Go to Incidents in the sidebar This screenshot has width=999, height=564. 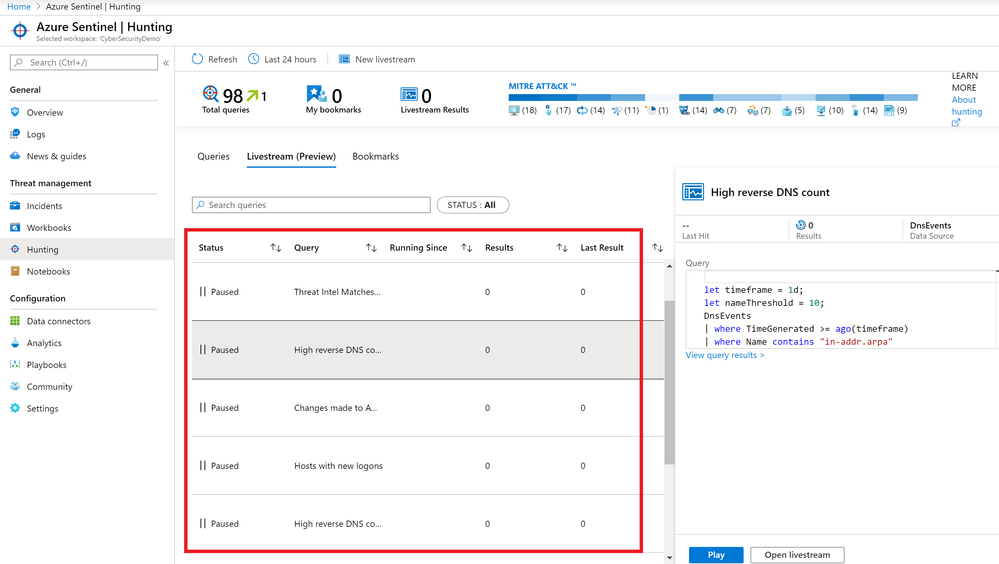pyautogui.click(x=44, y=206)
